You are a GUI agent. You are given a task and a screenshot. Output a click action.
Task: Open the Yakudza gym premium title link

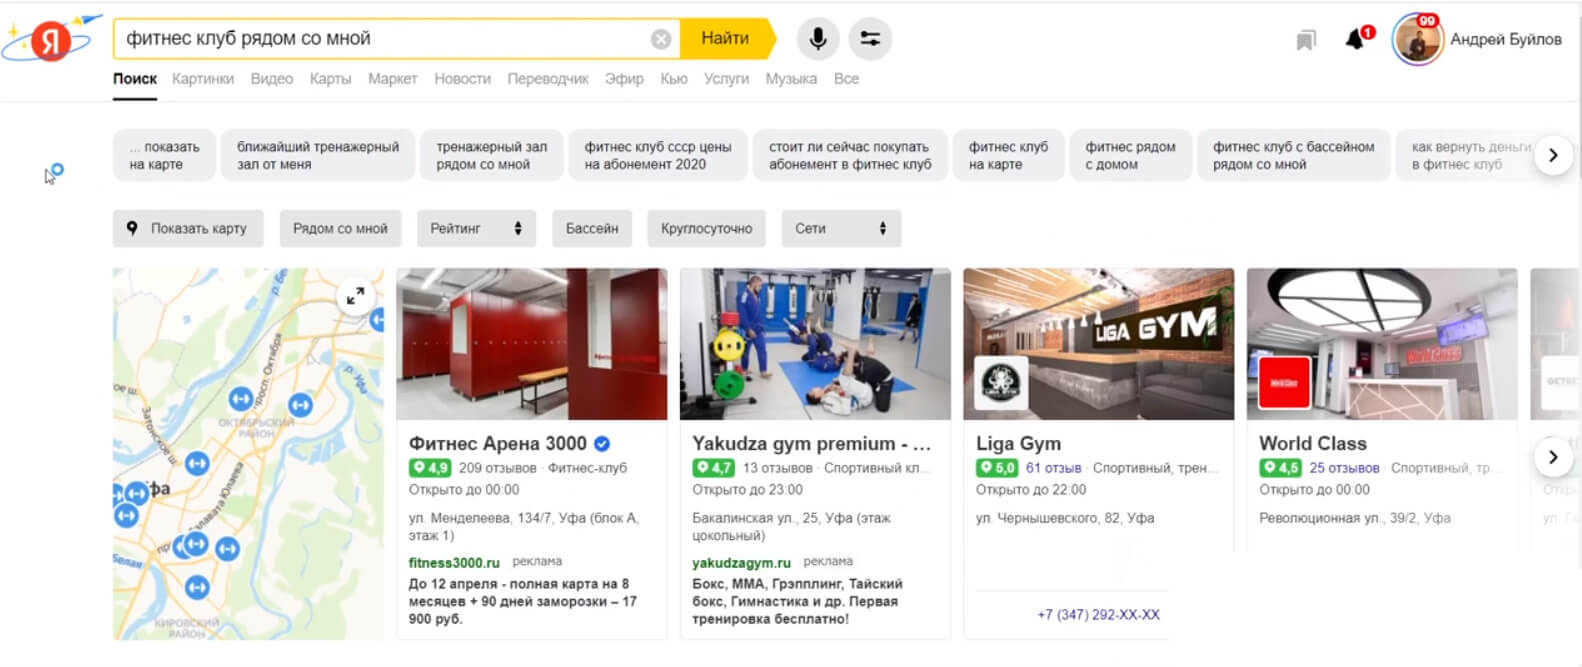pos(812,444)
